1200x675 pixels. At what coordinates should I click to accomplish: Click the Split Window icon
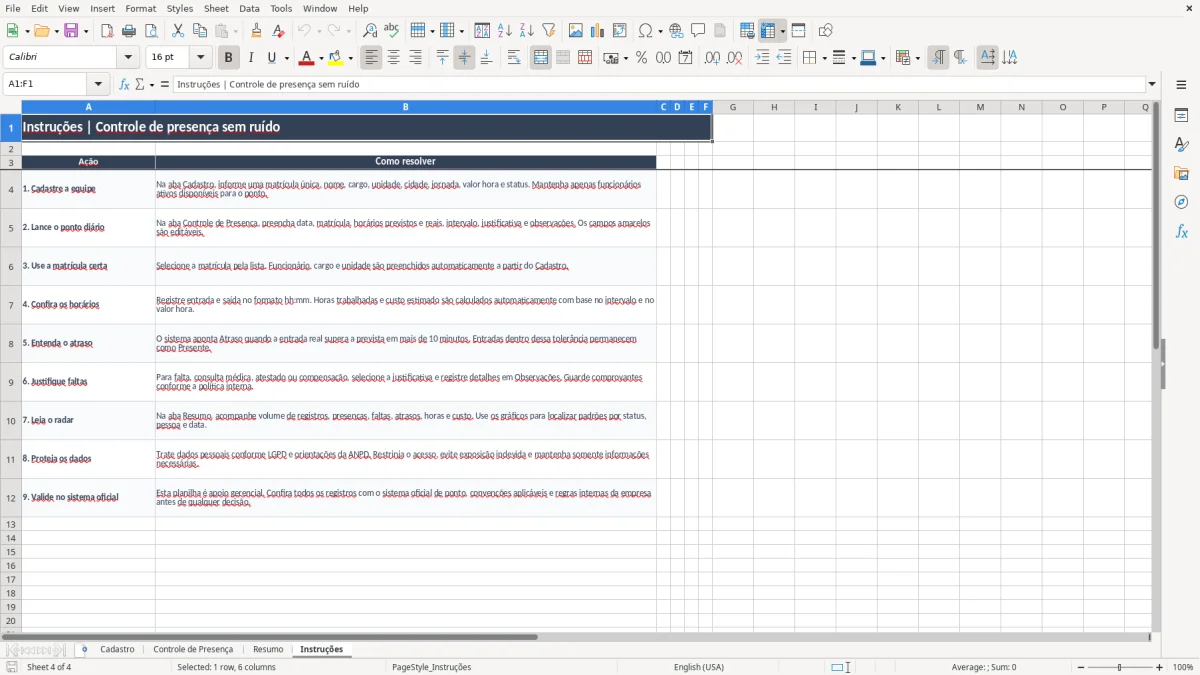coord(798,31)
